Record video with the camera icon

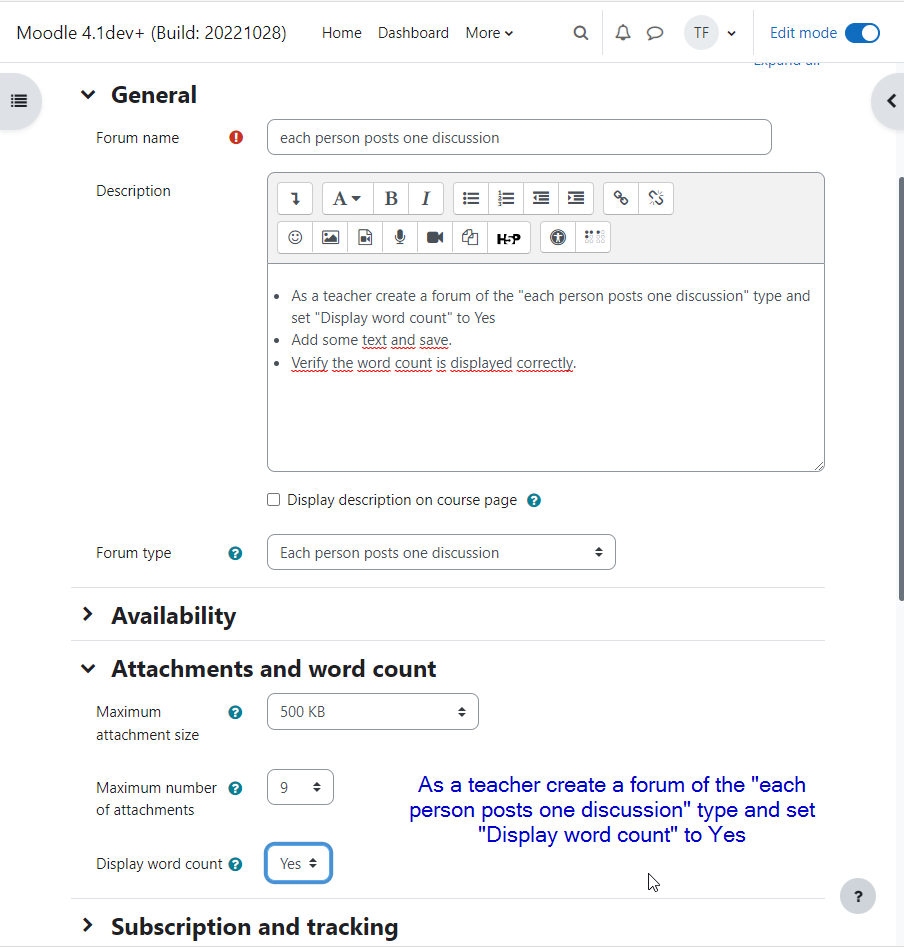(435, 237)
